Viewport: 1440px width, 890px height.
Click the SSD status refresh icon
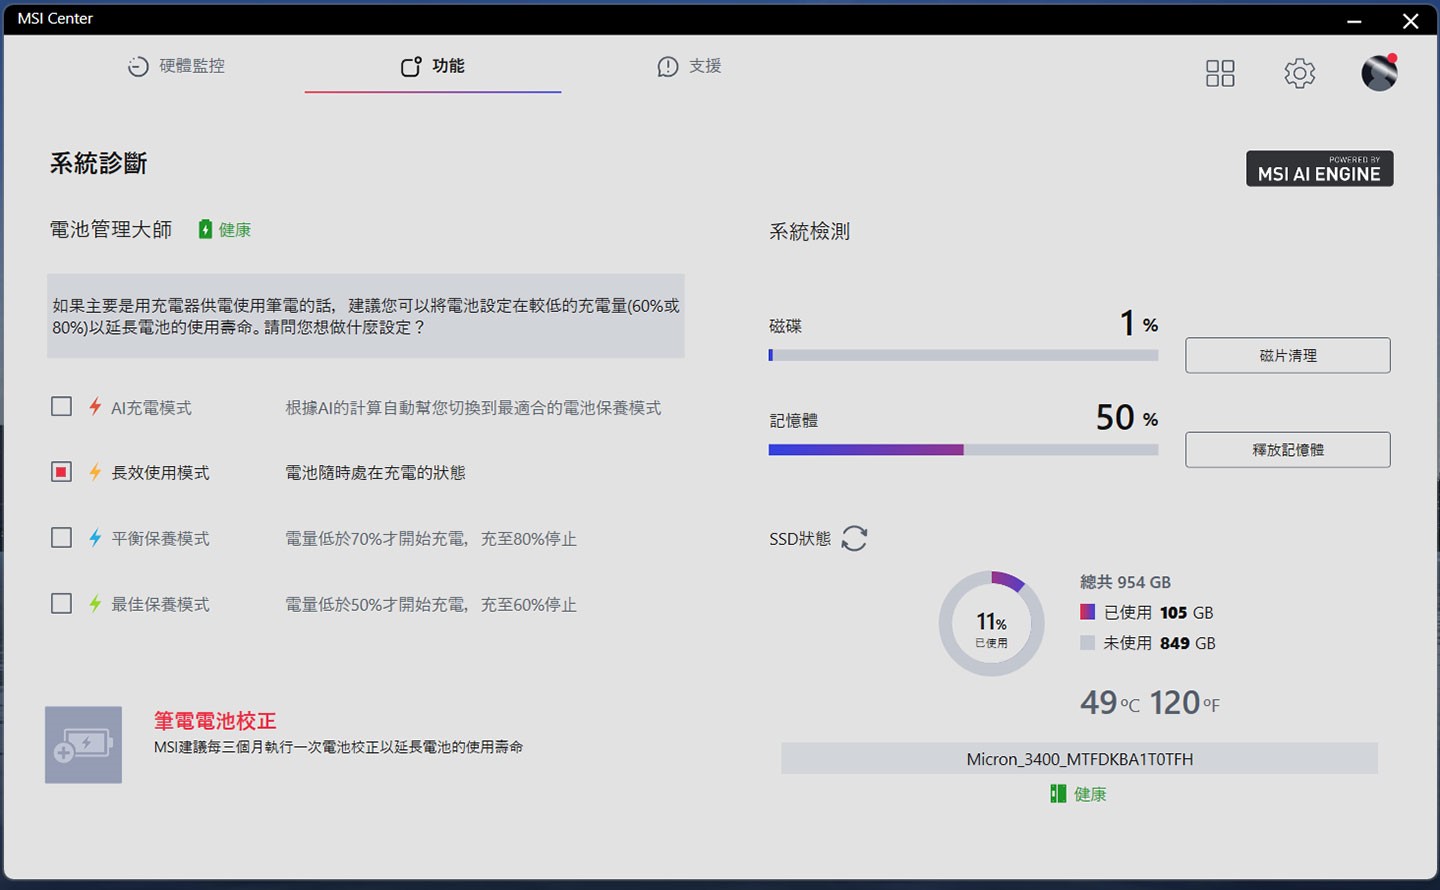(854, 538)
